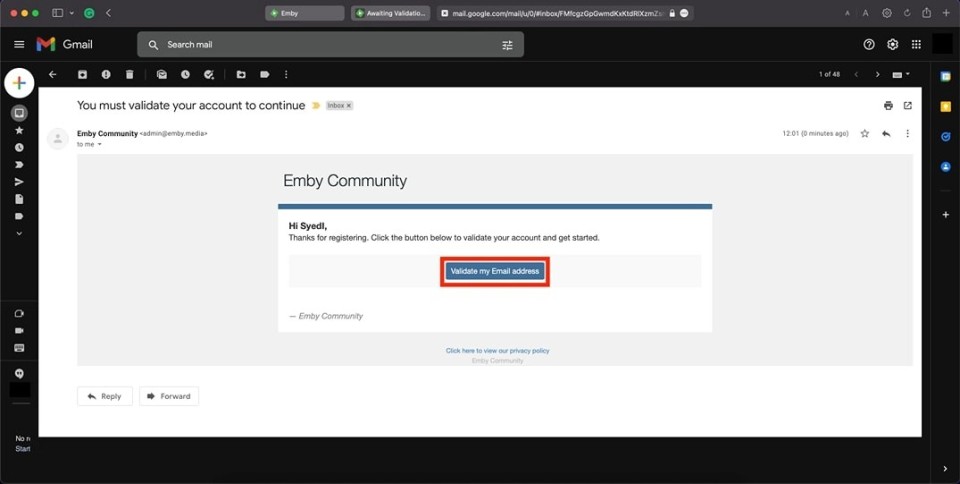960x484 pixels.
Task: Open input tools dropdown
Action: pyautogui.click(x=901, y=74)
